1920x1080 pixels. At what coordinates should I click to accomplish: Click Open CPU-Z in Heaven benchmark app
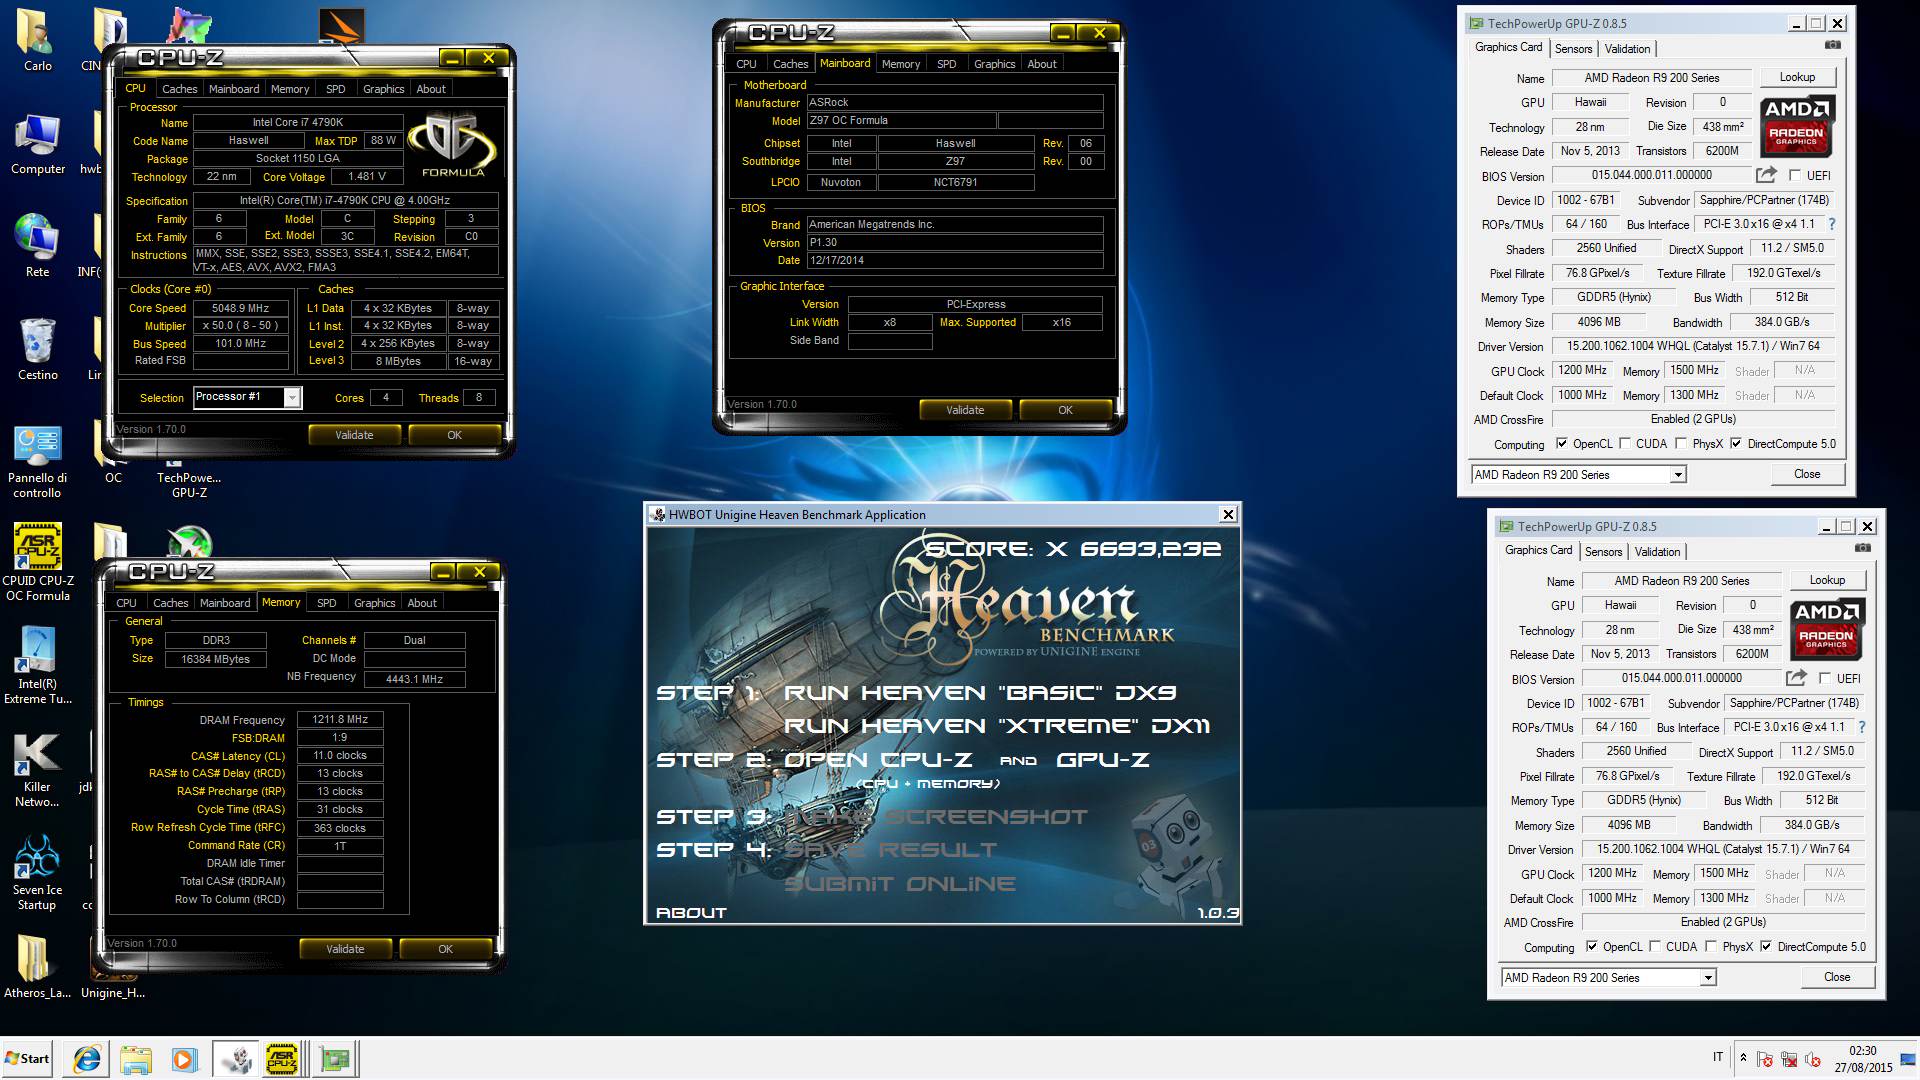pos(877,760)
